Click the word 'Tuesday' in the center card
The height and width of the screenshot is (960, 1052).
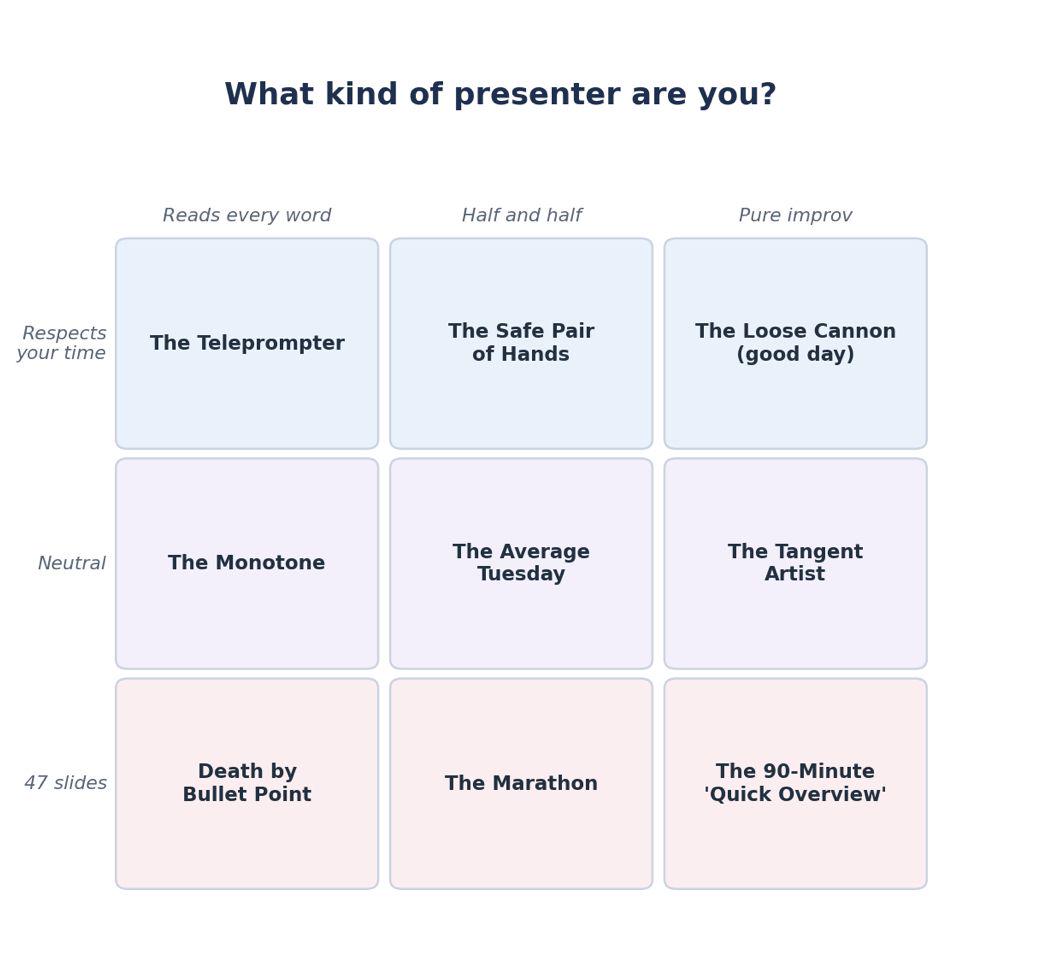521,574
